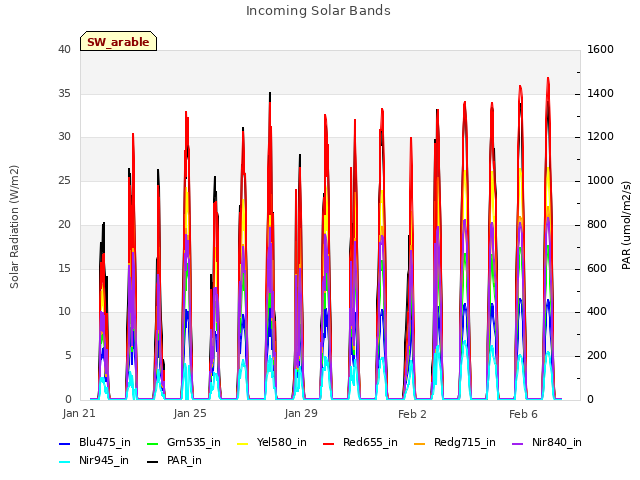This screenshot has width=640, height=480.
Task: Click the Nir840_in legend label
Action: [557, 442]
